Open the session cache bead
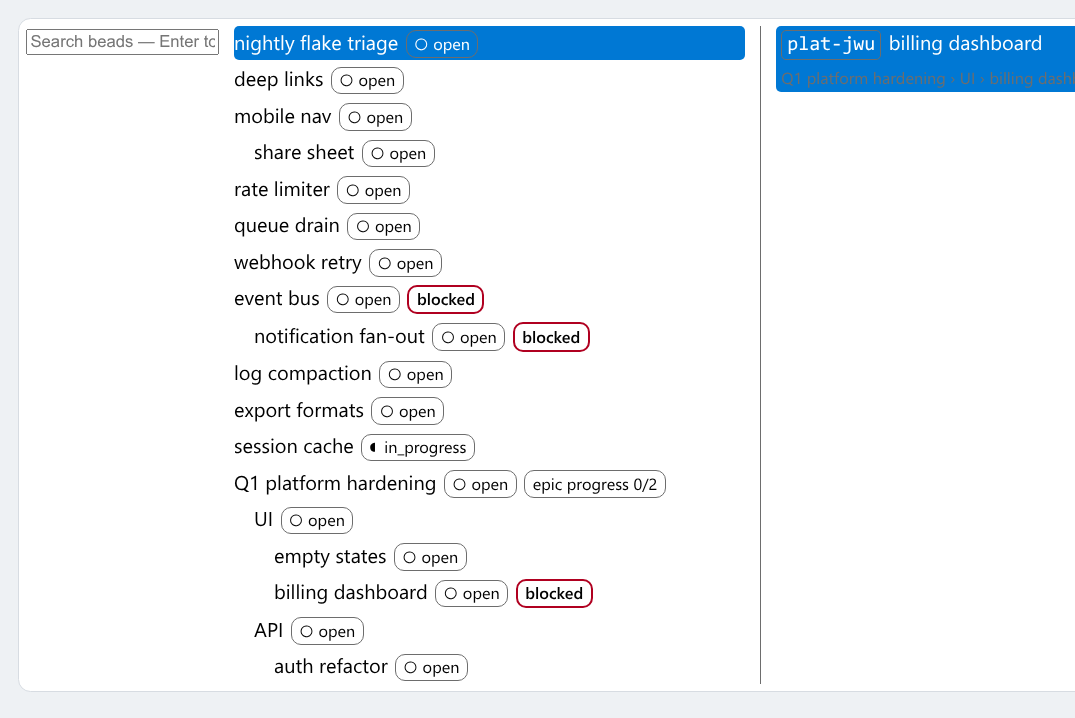1075x718 pixels. pyautogui.click(x=293, y=447)
